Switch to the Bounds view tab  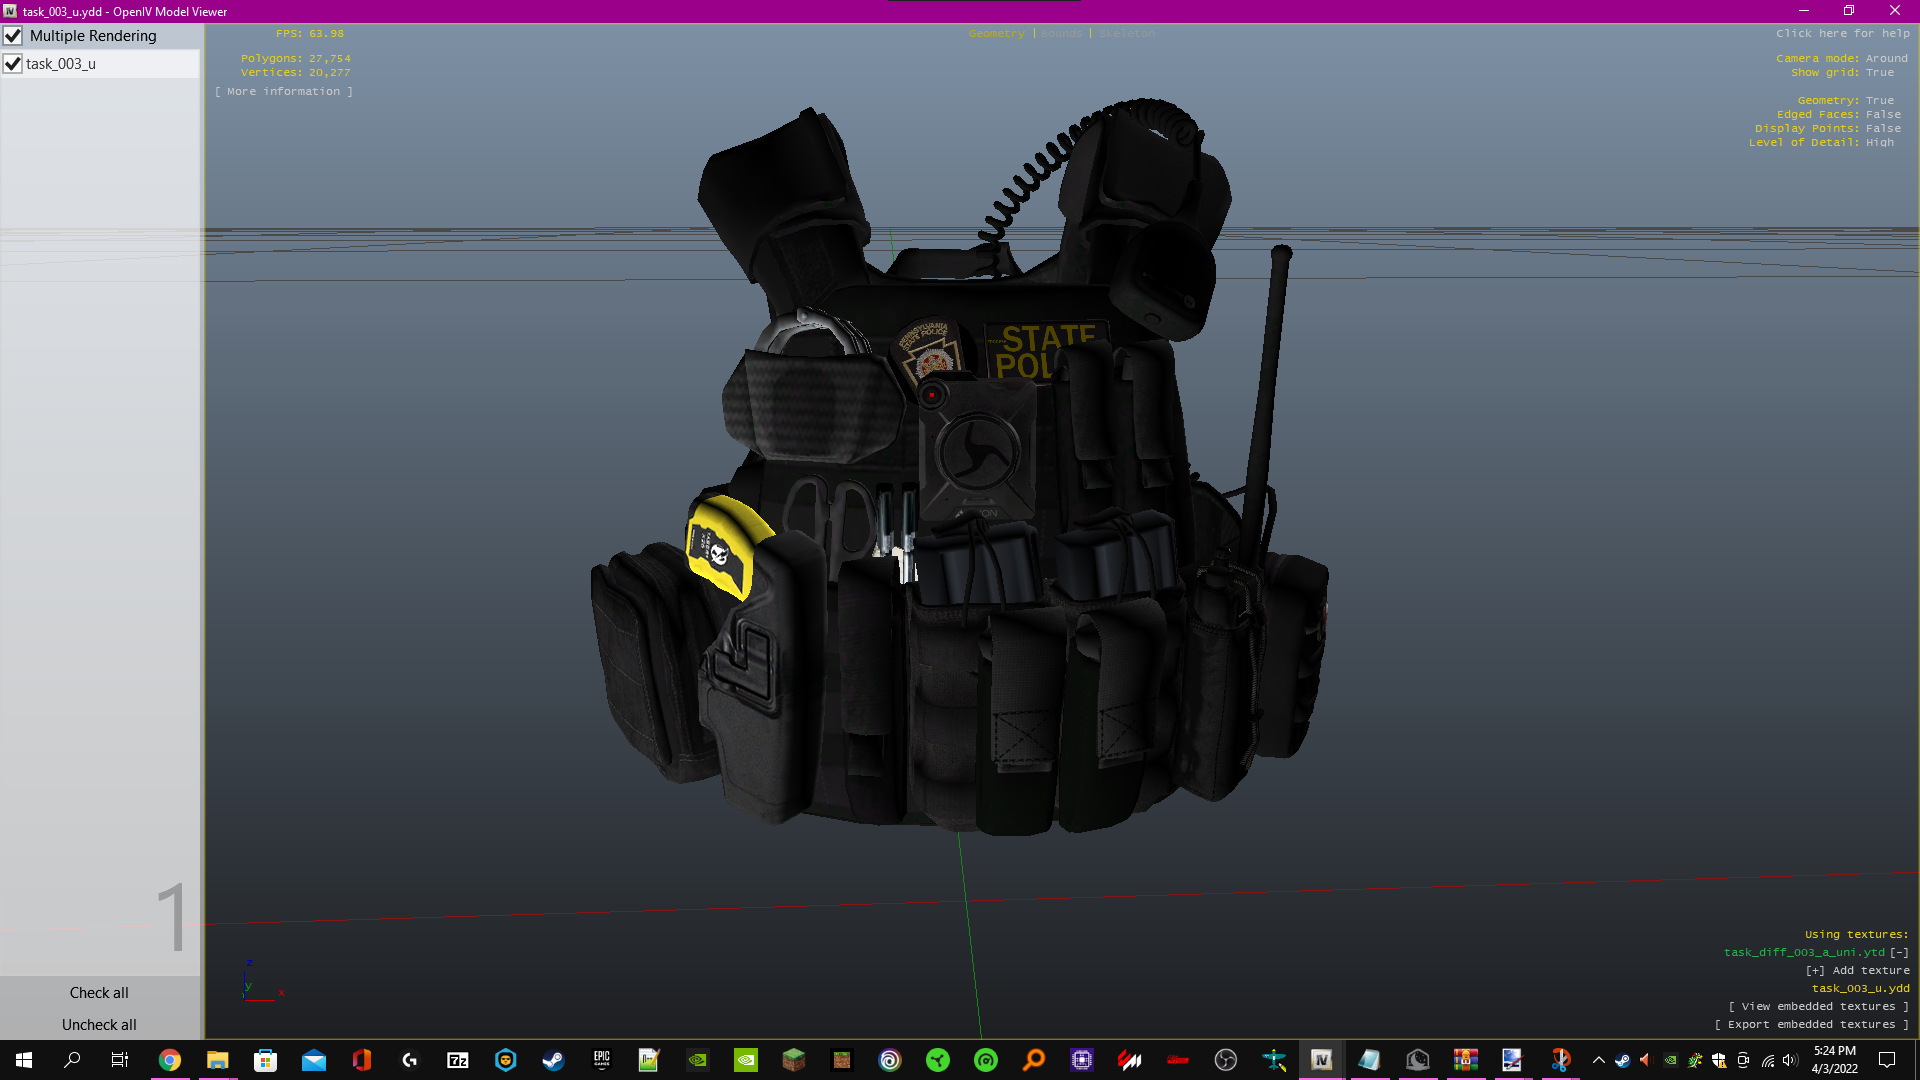pos(1061,33)
